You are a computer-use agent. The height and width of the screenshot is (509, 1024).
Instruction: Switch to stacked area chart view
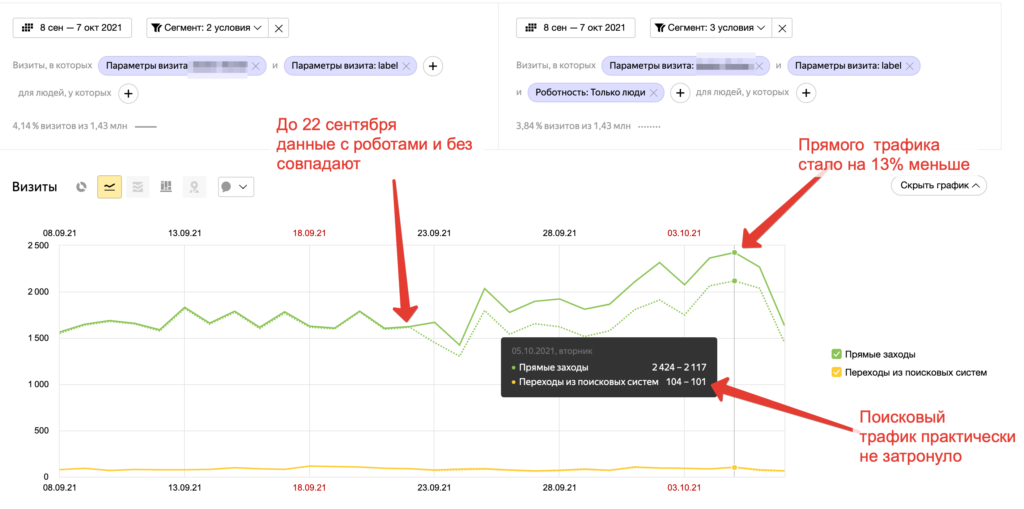point(138,187)
